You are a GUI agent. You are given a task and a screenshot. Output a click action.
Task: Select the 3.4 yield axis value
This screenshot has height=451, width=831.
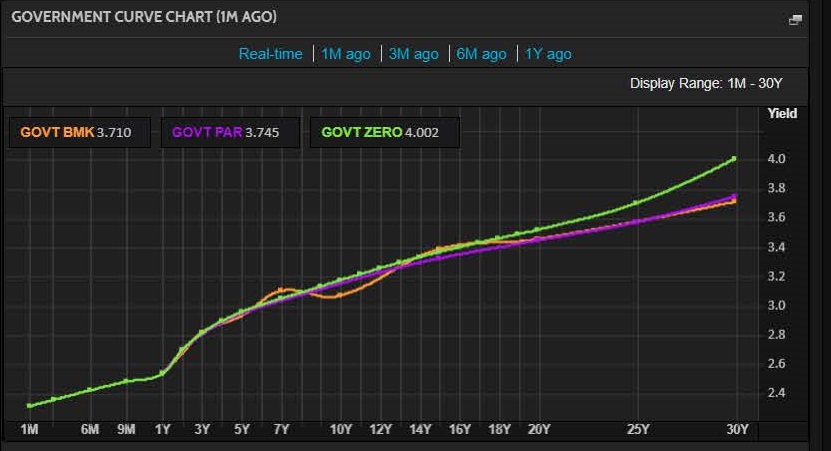point(776,247)
